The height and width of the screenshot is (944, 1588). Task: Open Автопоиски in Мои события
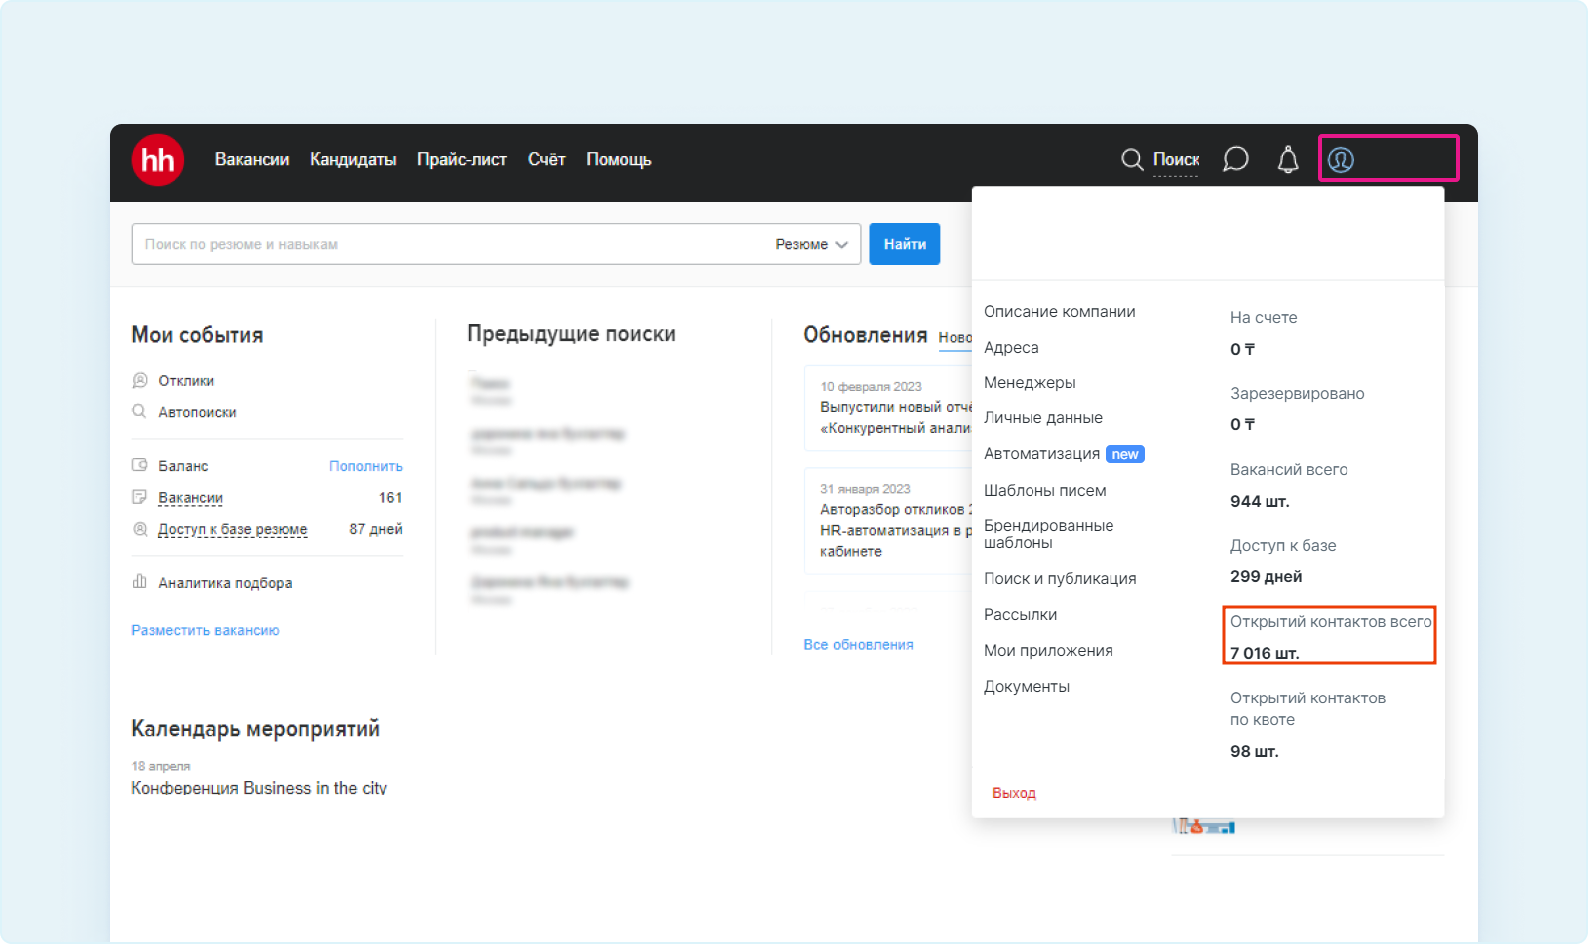pos(197,412)
